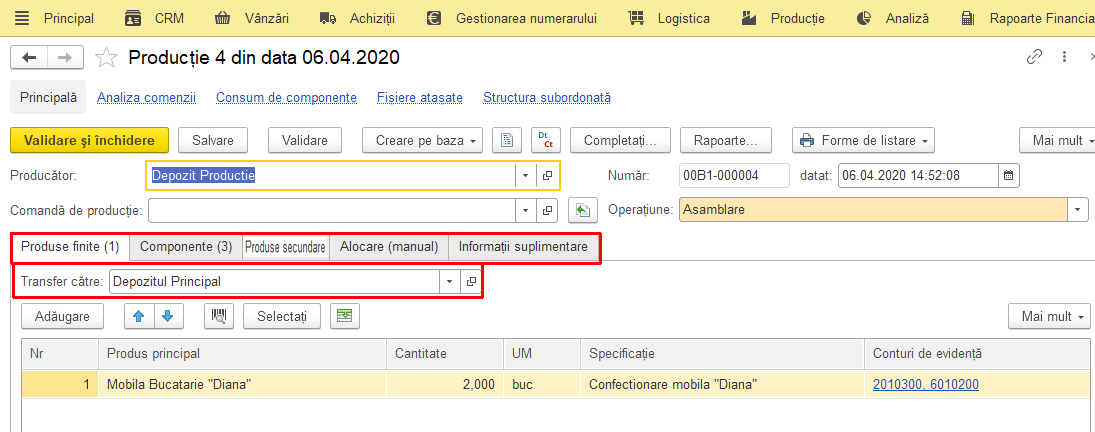The image size is (1095, 432).
Task: Click the green table icon beside Selectați
Action: point(344,316)
